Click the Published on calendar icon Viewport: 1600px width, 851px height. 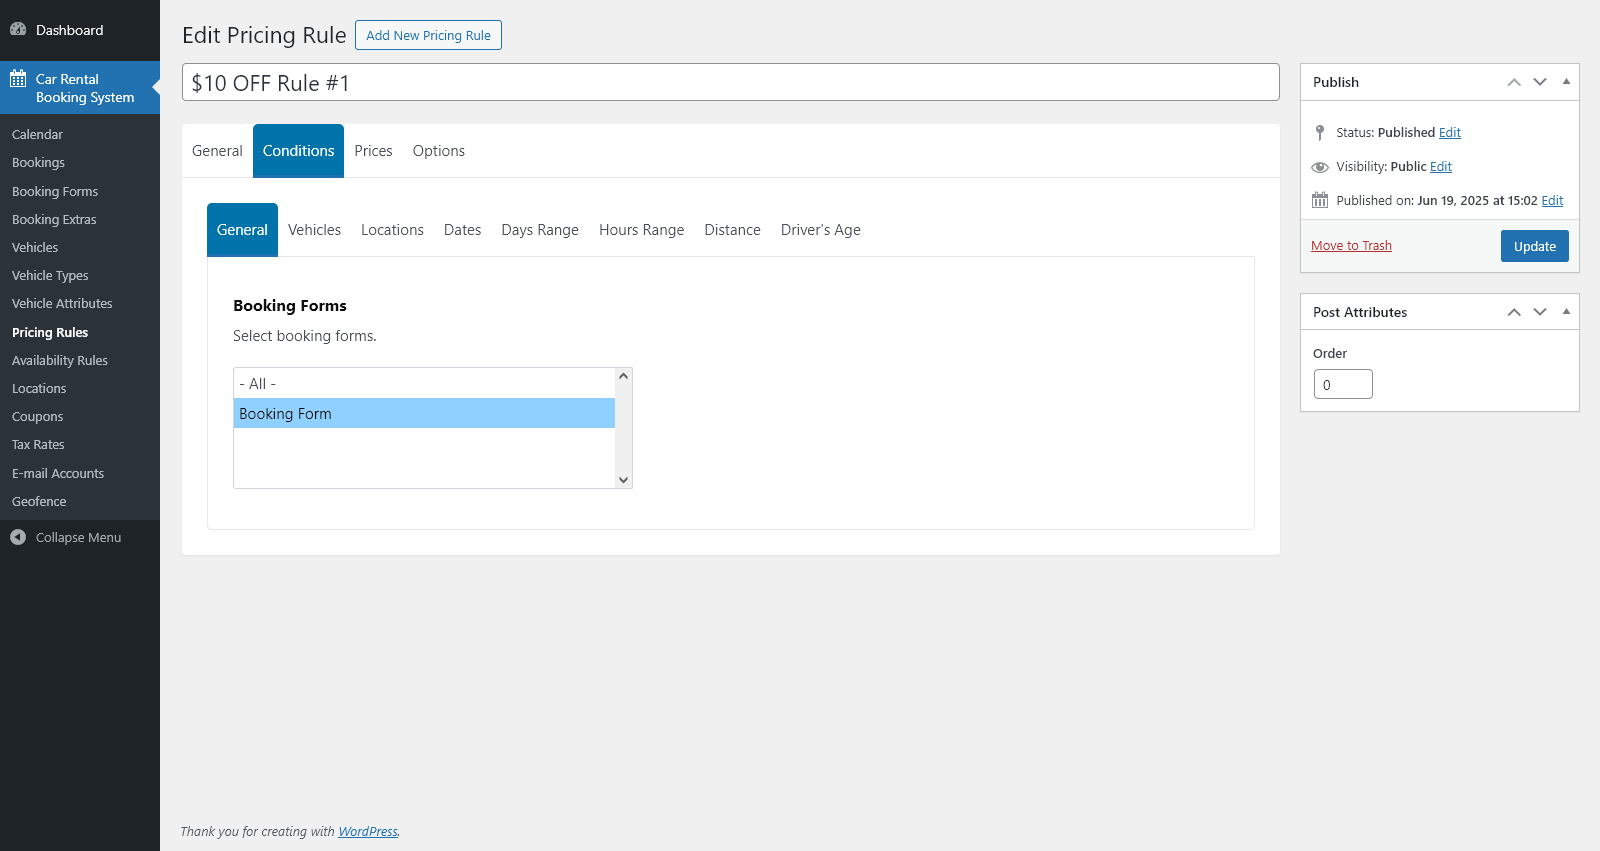tap(1320, 201)
